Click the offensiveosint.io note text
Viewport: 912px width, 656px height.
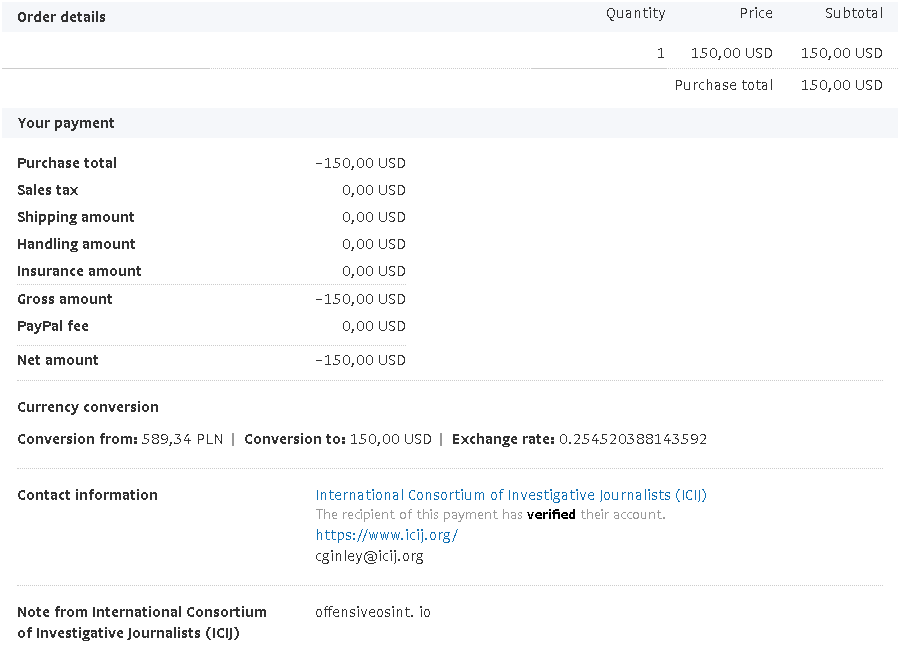[x=372, y=612]
